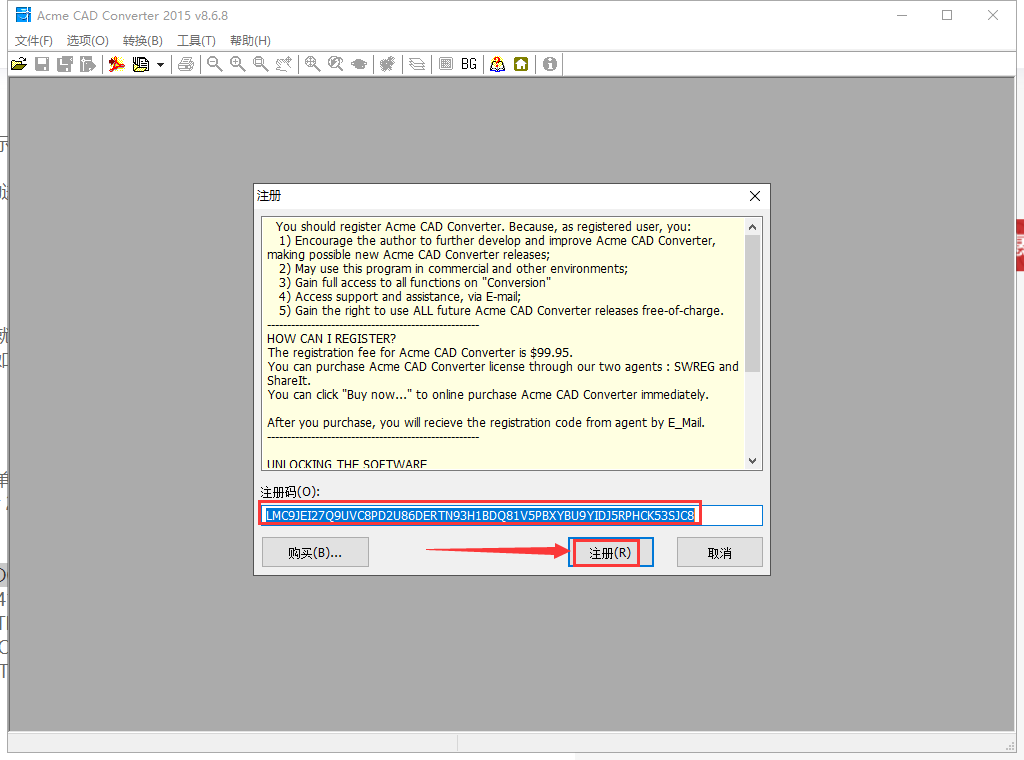
Task: Click the home page icon
Action: point(521,64)
